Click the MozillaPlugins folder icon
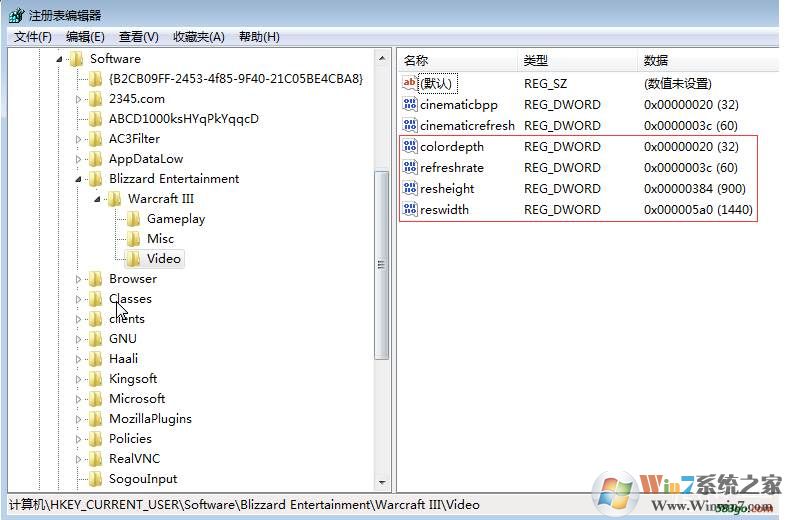The image size is (789, 520). 95,418
